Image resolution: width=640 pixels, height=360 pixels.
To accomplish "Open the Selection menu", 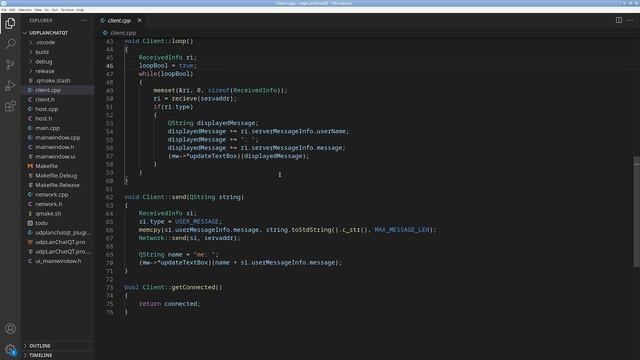I will (x=24, y=10).
